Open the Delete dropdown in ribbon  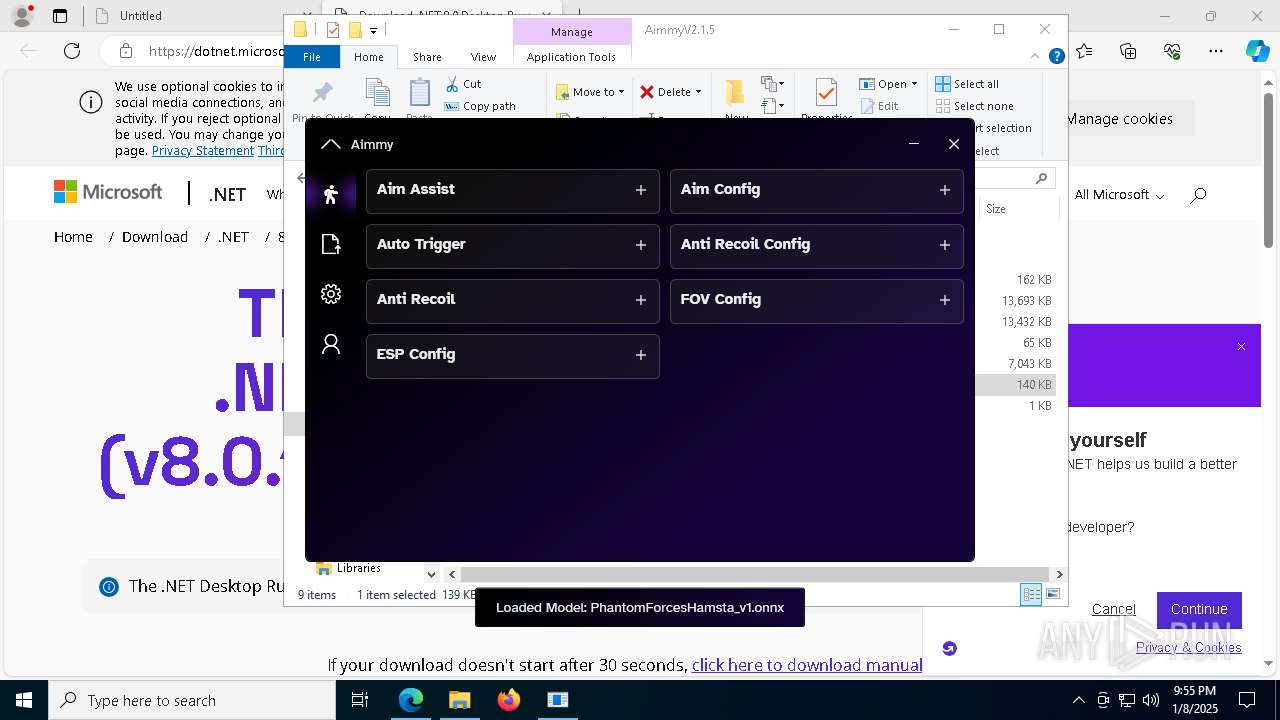click(671, 92)
